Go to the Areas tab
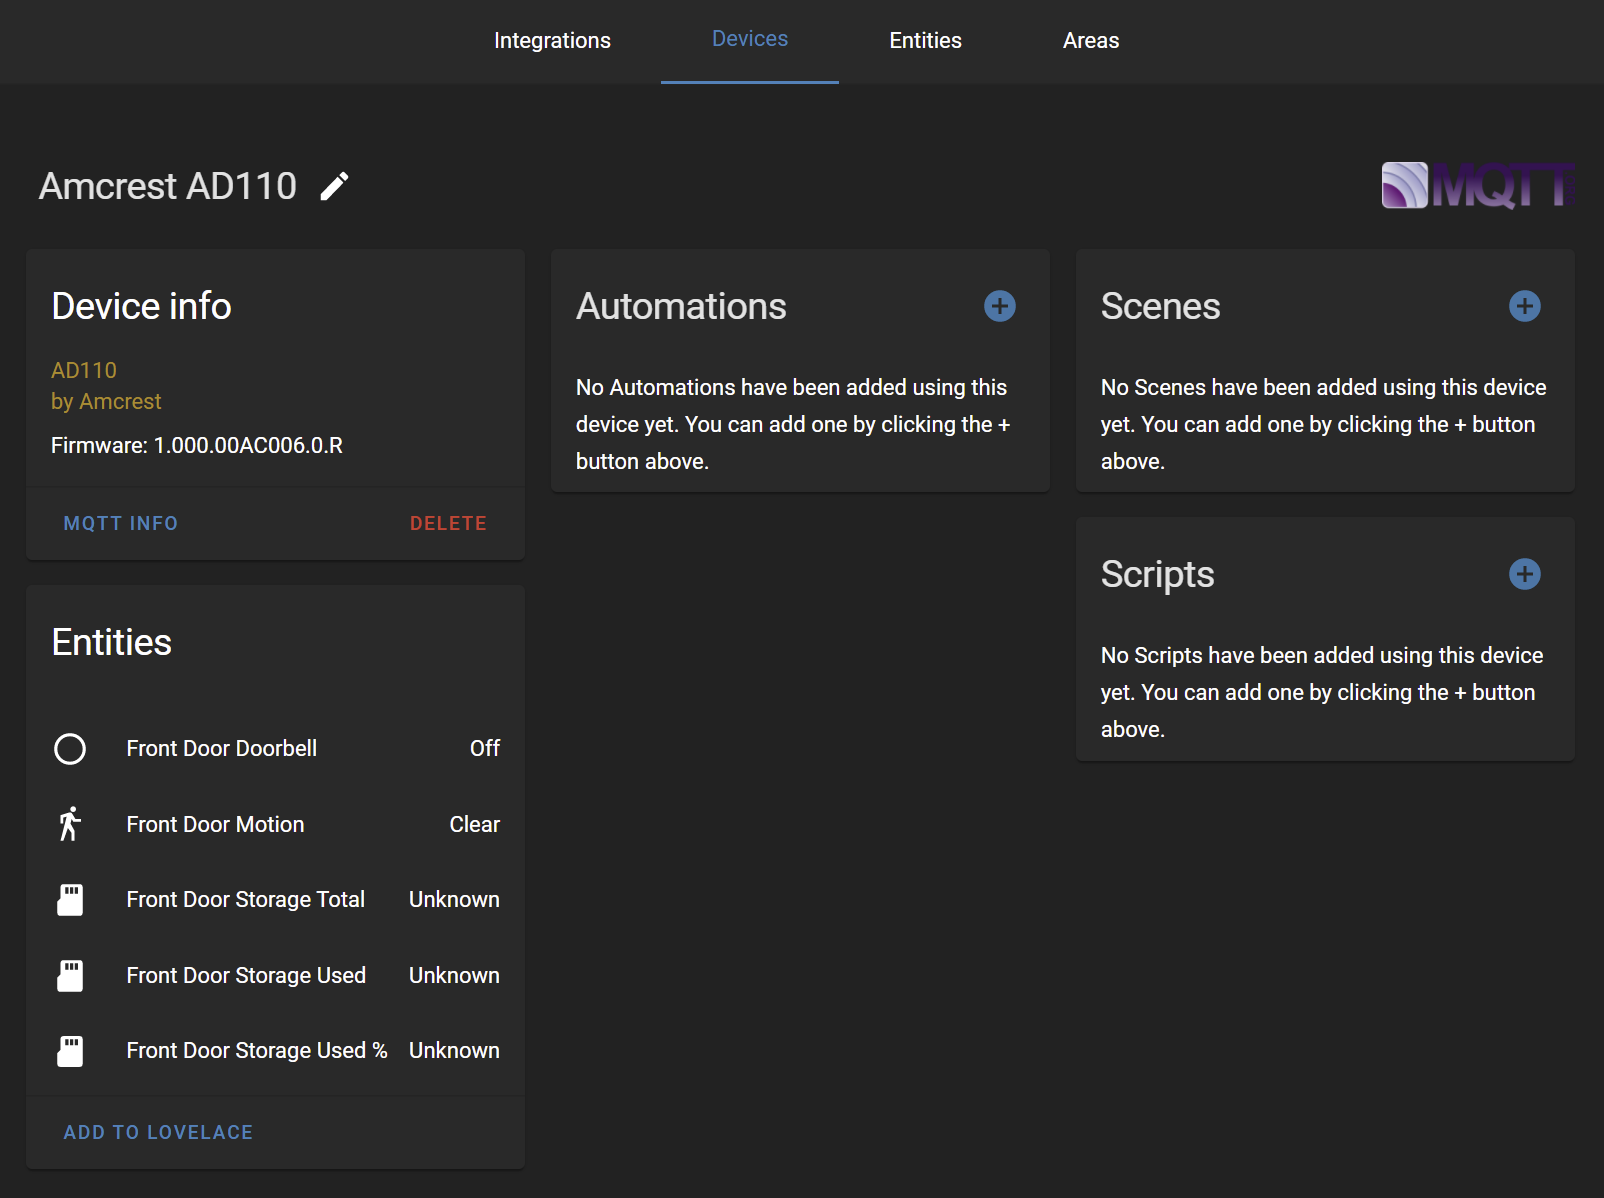Viewport: 1604px width, 1198px height. pos(1091,41)
